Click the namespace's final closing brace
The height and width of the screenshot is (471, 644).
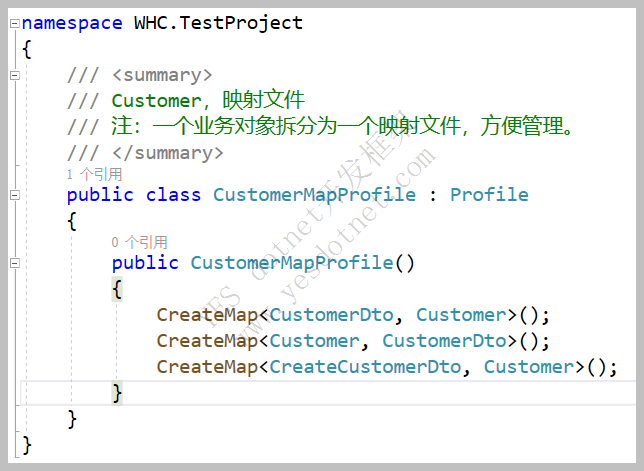[27, 444]
